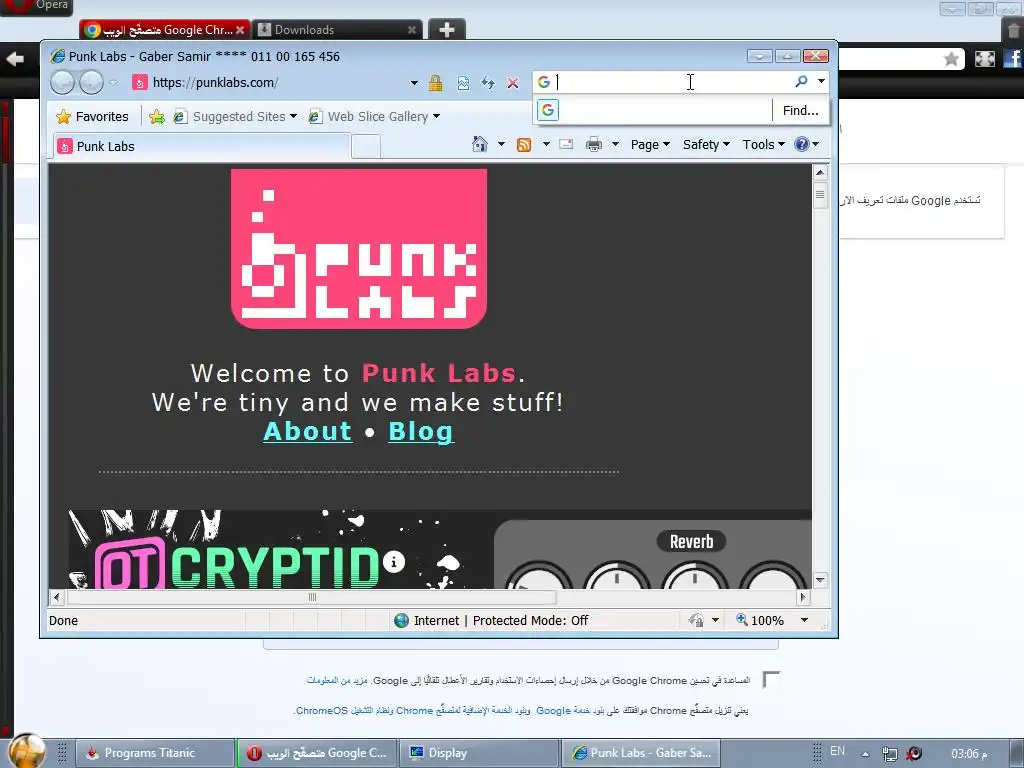Open the Display taskbar item
This screenshot has width=1024, height=768.
tap(479, 753)
